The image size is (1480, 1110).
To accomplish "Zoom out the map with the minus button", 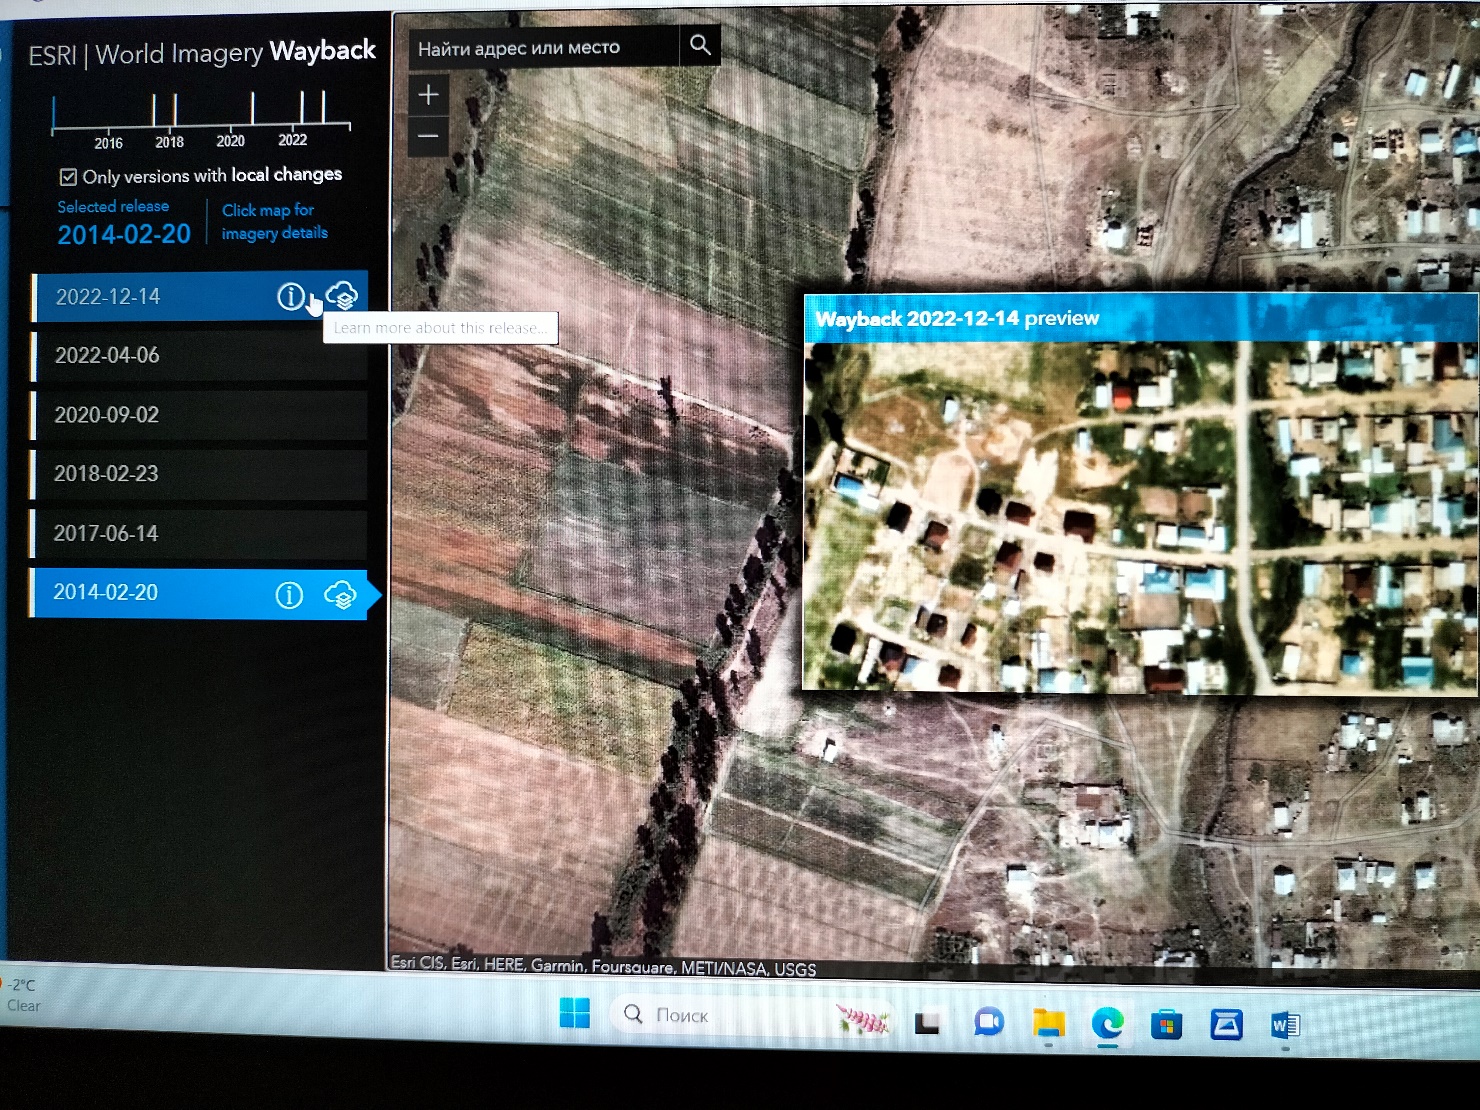I will click(x=428, y=136).
